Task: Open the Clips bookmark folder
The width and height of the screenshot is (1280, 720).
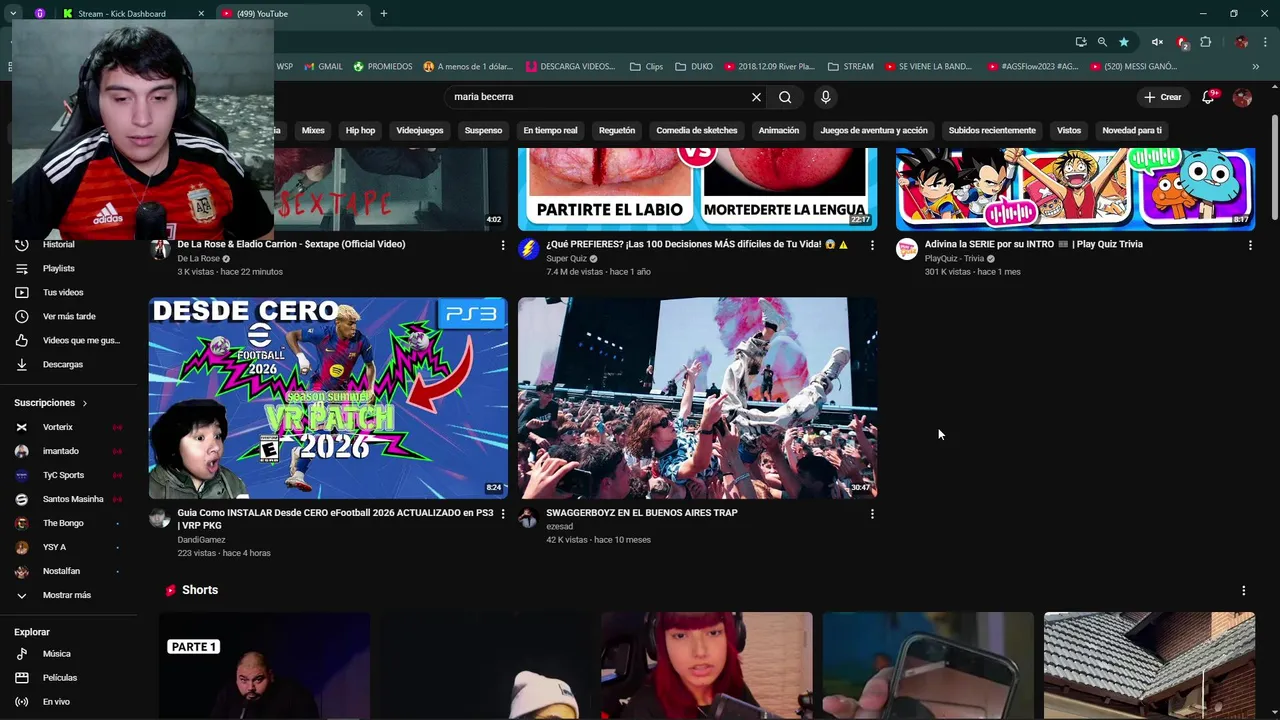Action: pos(646,67)
